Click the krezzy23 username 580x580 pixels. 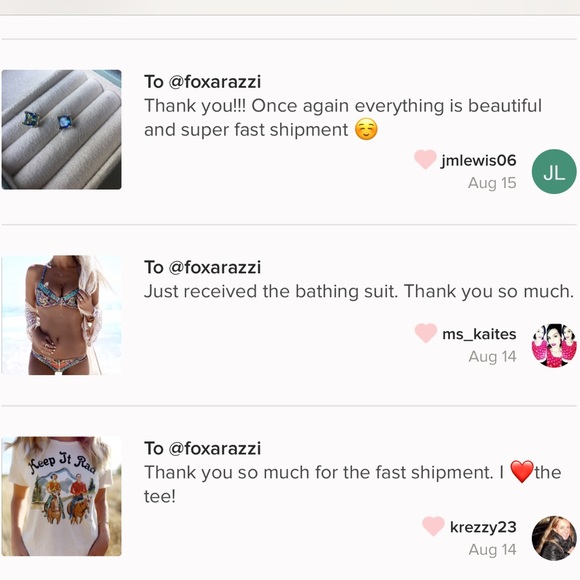click(483, 527)
